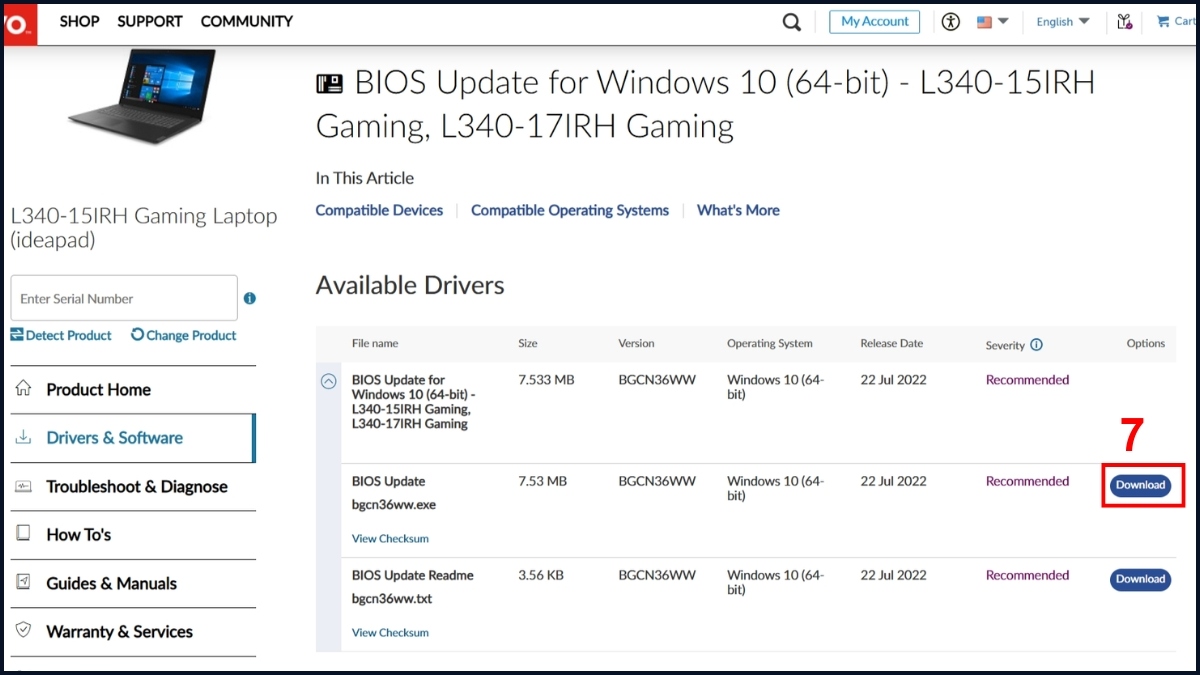Open the SUPPORT menu
1200x675 pixels.
coord(150,21)
